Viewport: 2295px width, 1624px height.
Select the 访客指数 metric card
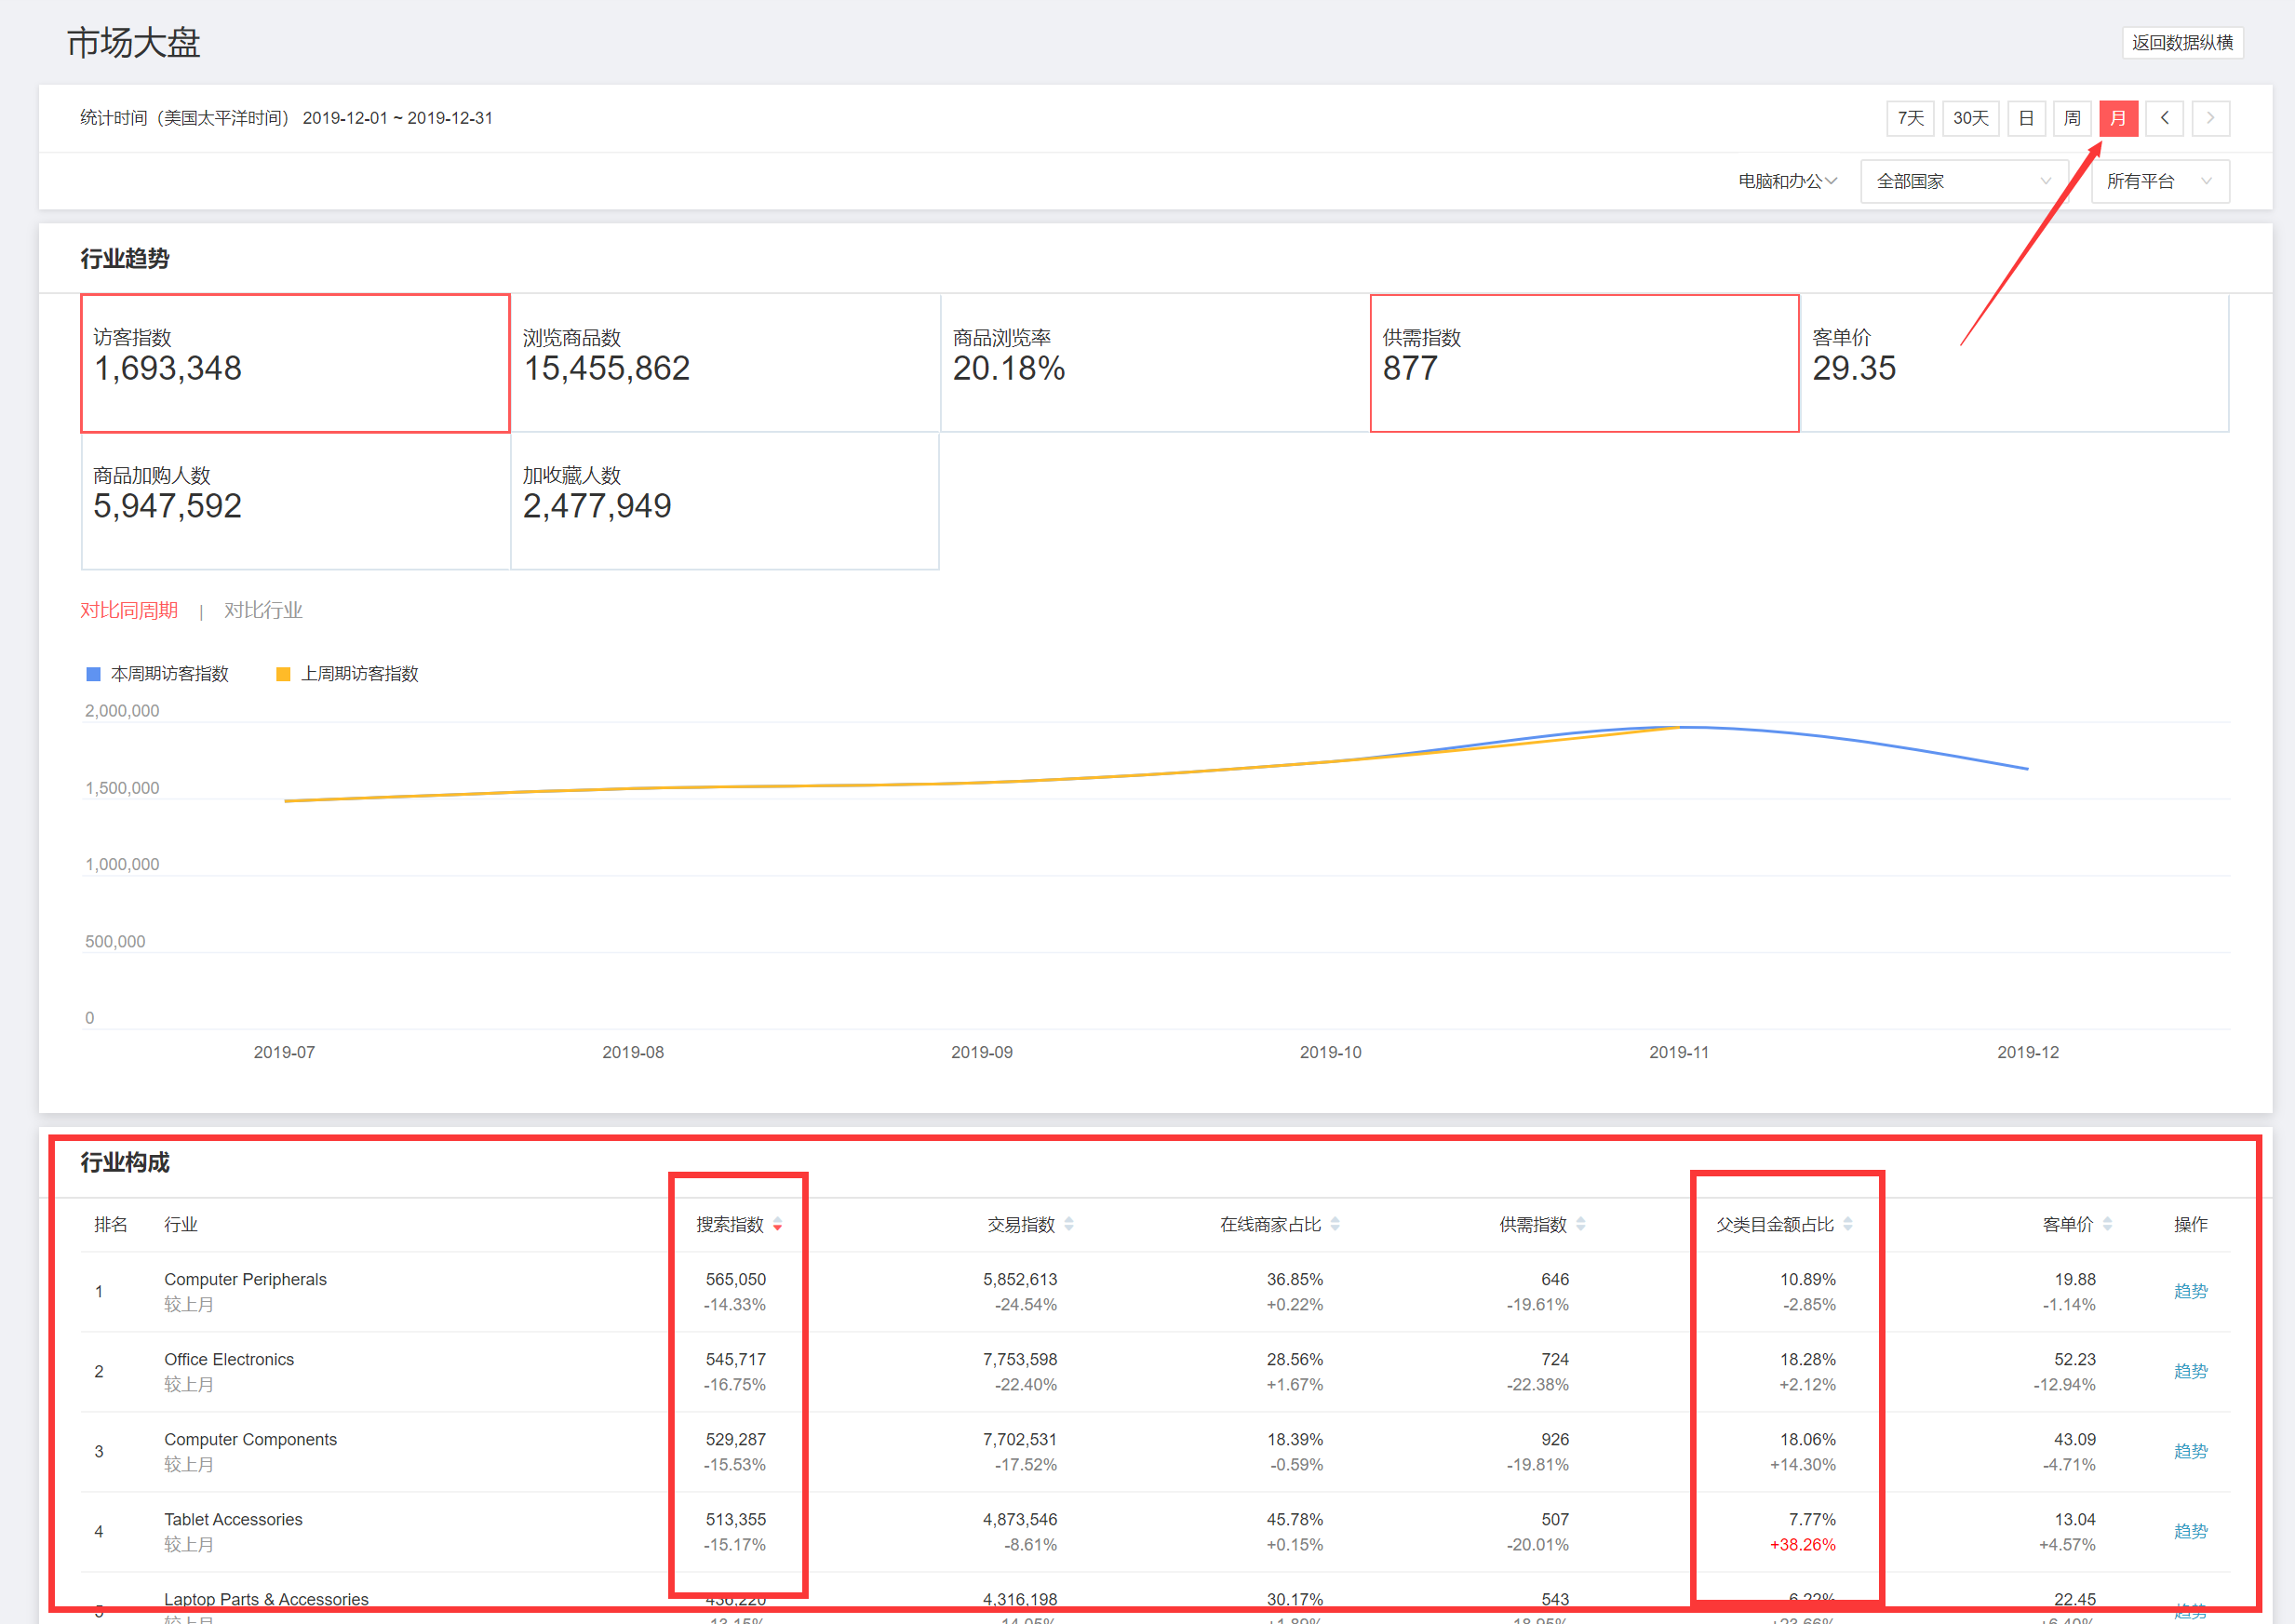295,363
